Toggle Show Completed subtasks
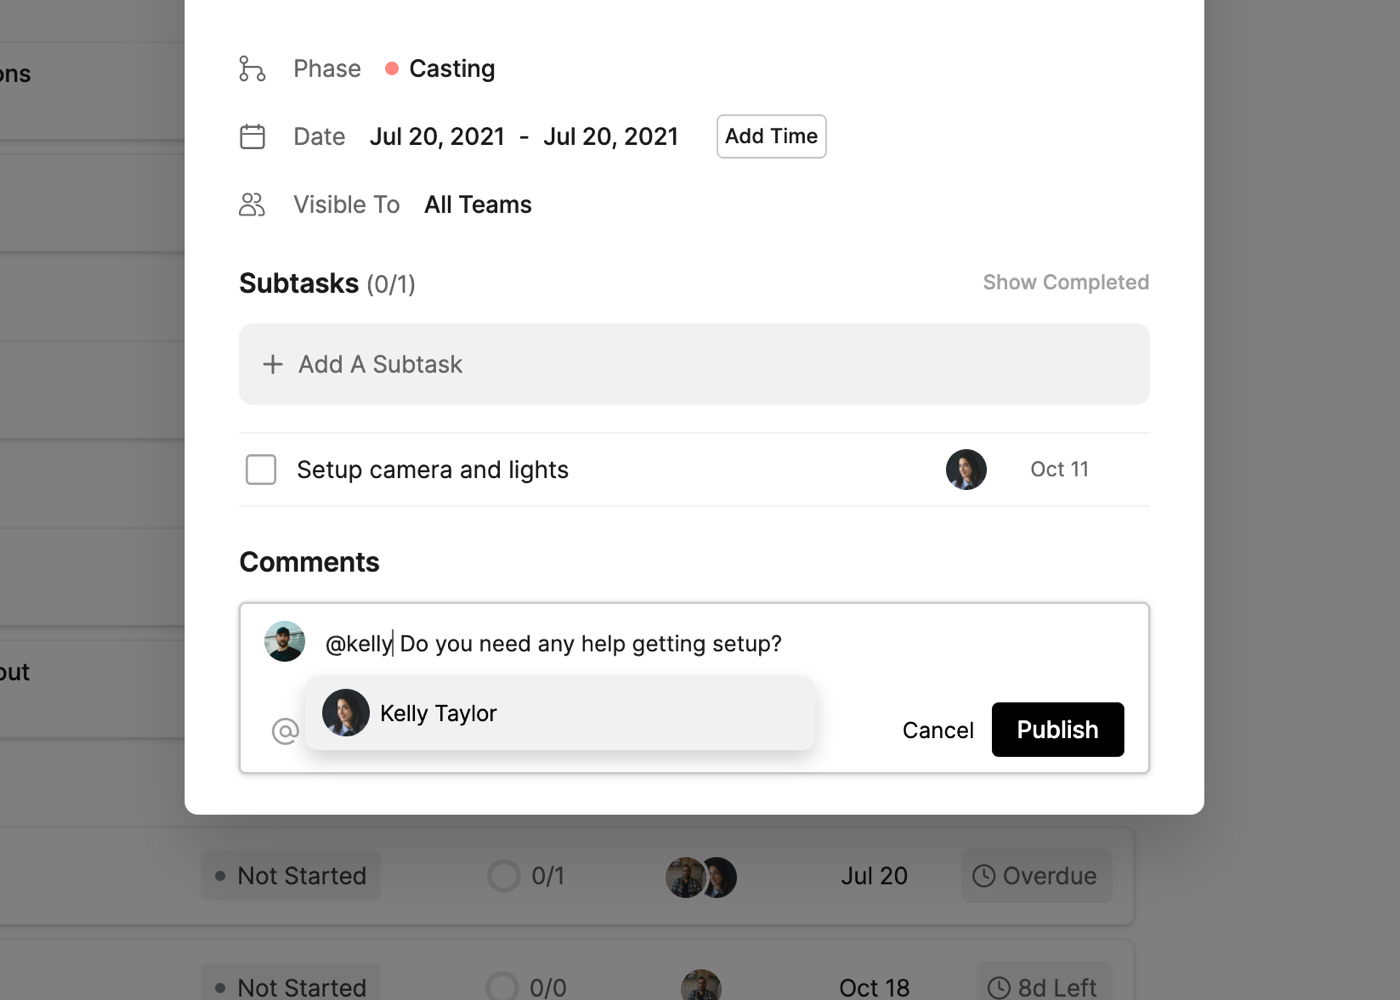 (x=1065, y=283)
